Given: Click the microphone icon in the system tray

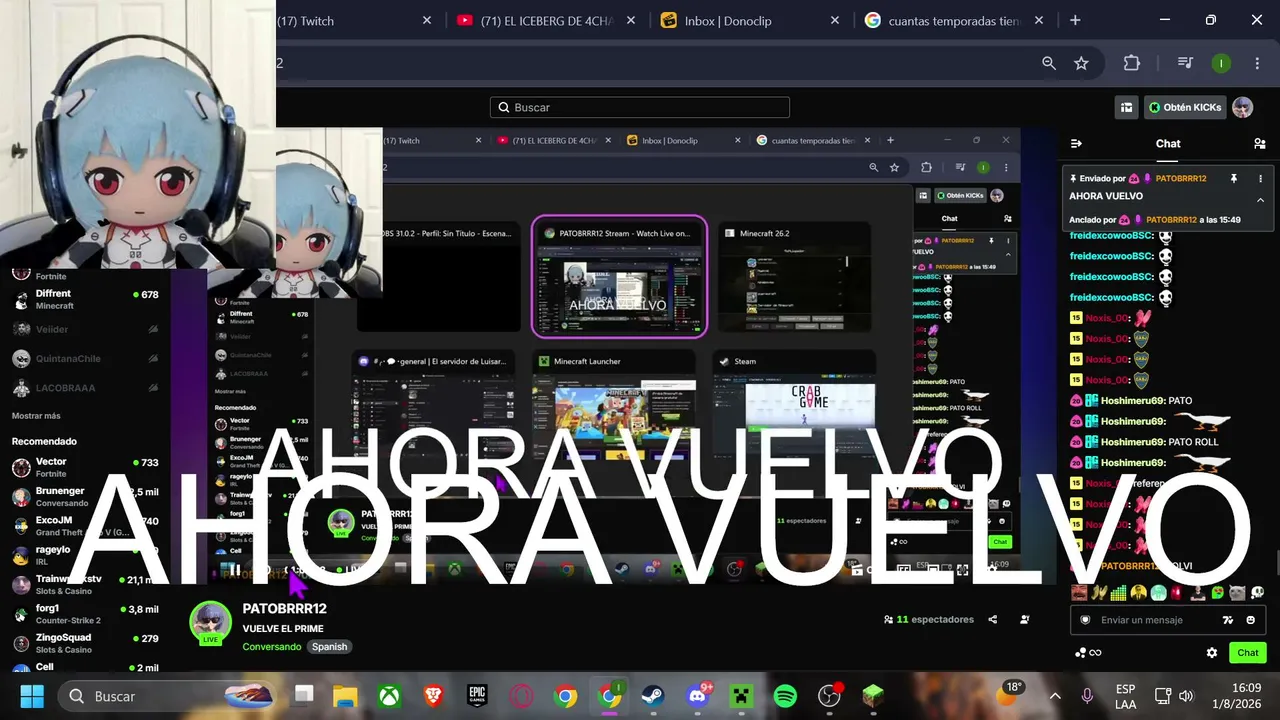Looking at the screenshot, I should (x=1087, y=696).
